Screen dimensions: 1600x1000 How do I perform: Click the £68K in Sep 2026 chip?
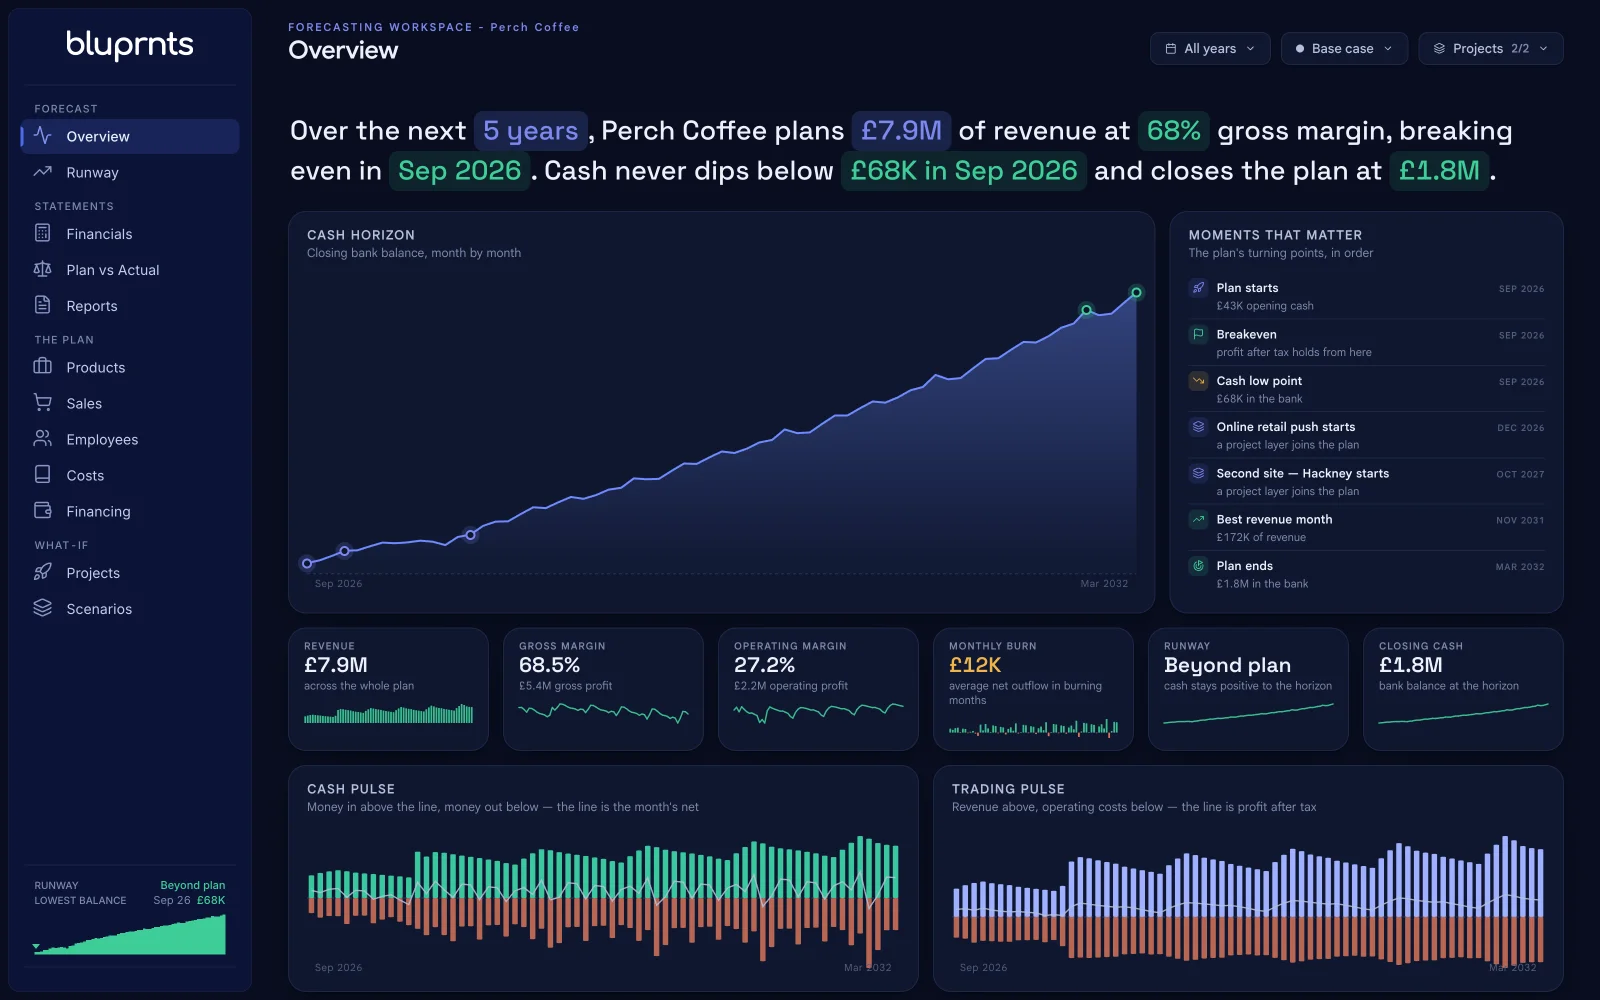[963, 171]
